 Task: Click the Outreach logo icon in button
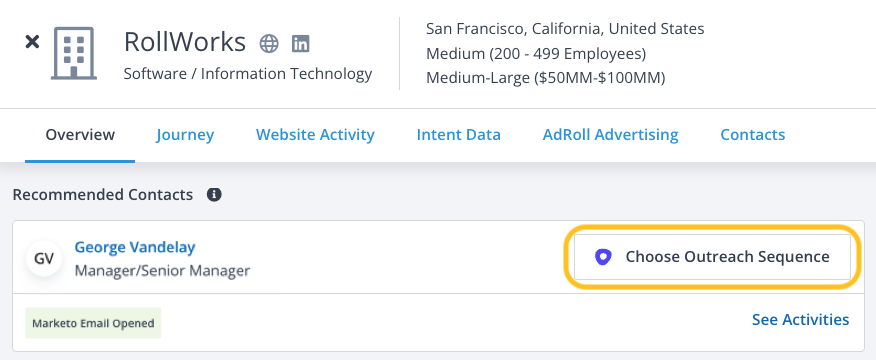point(603,257)
